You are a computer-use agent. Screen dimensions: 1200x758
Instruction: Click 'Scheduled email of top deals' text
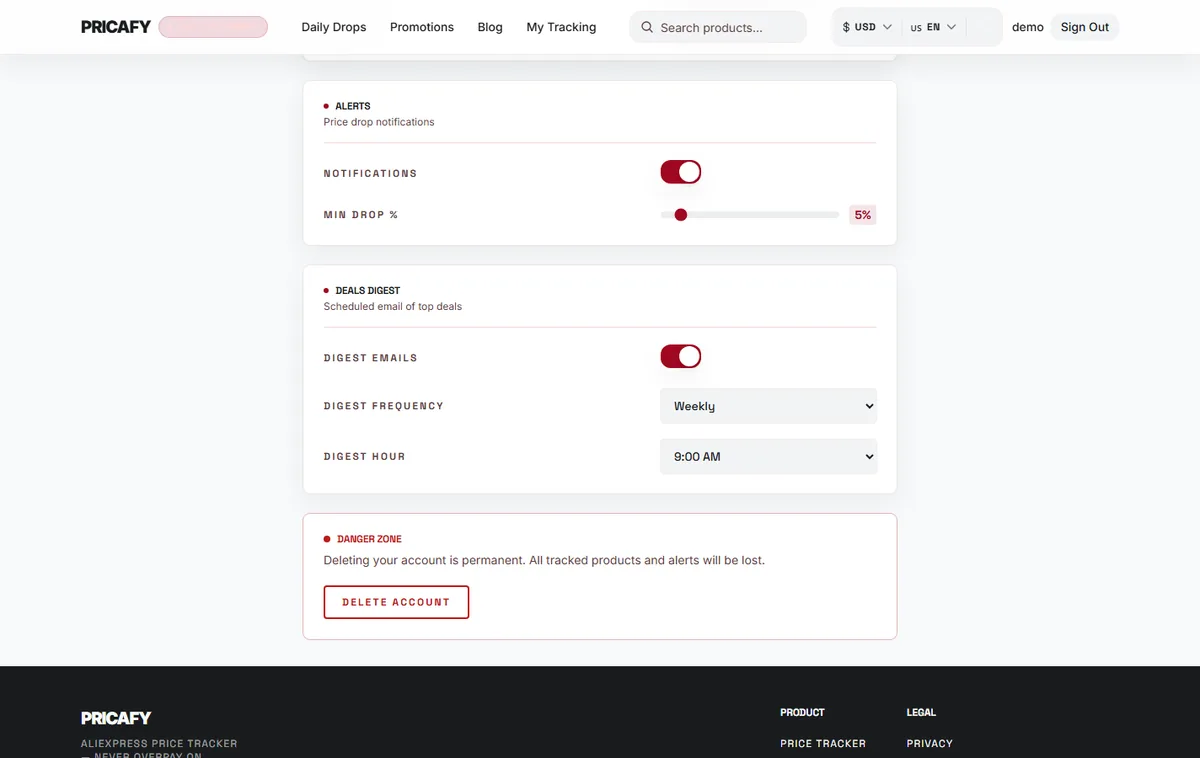point(393,307)
